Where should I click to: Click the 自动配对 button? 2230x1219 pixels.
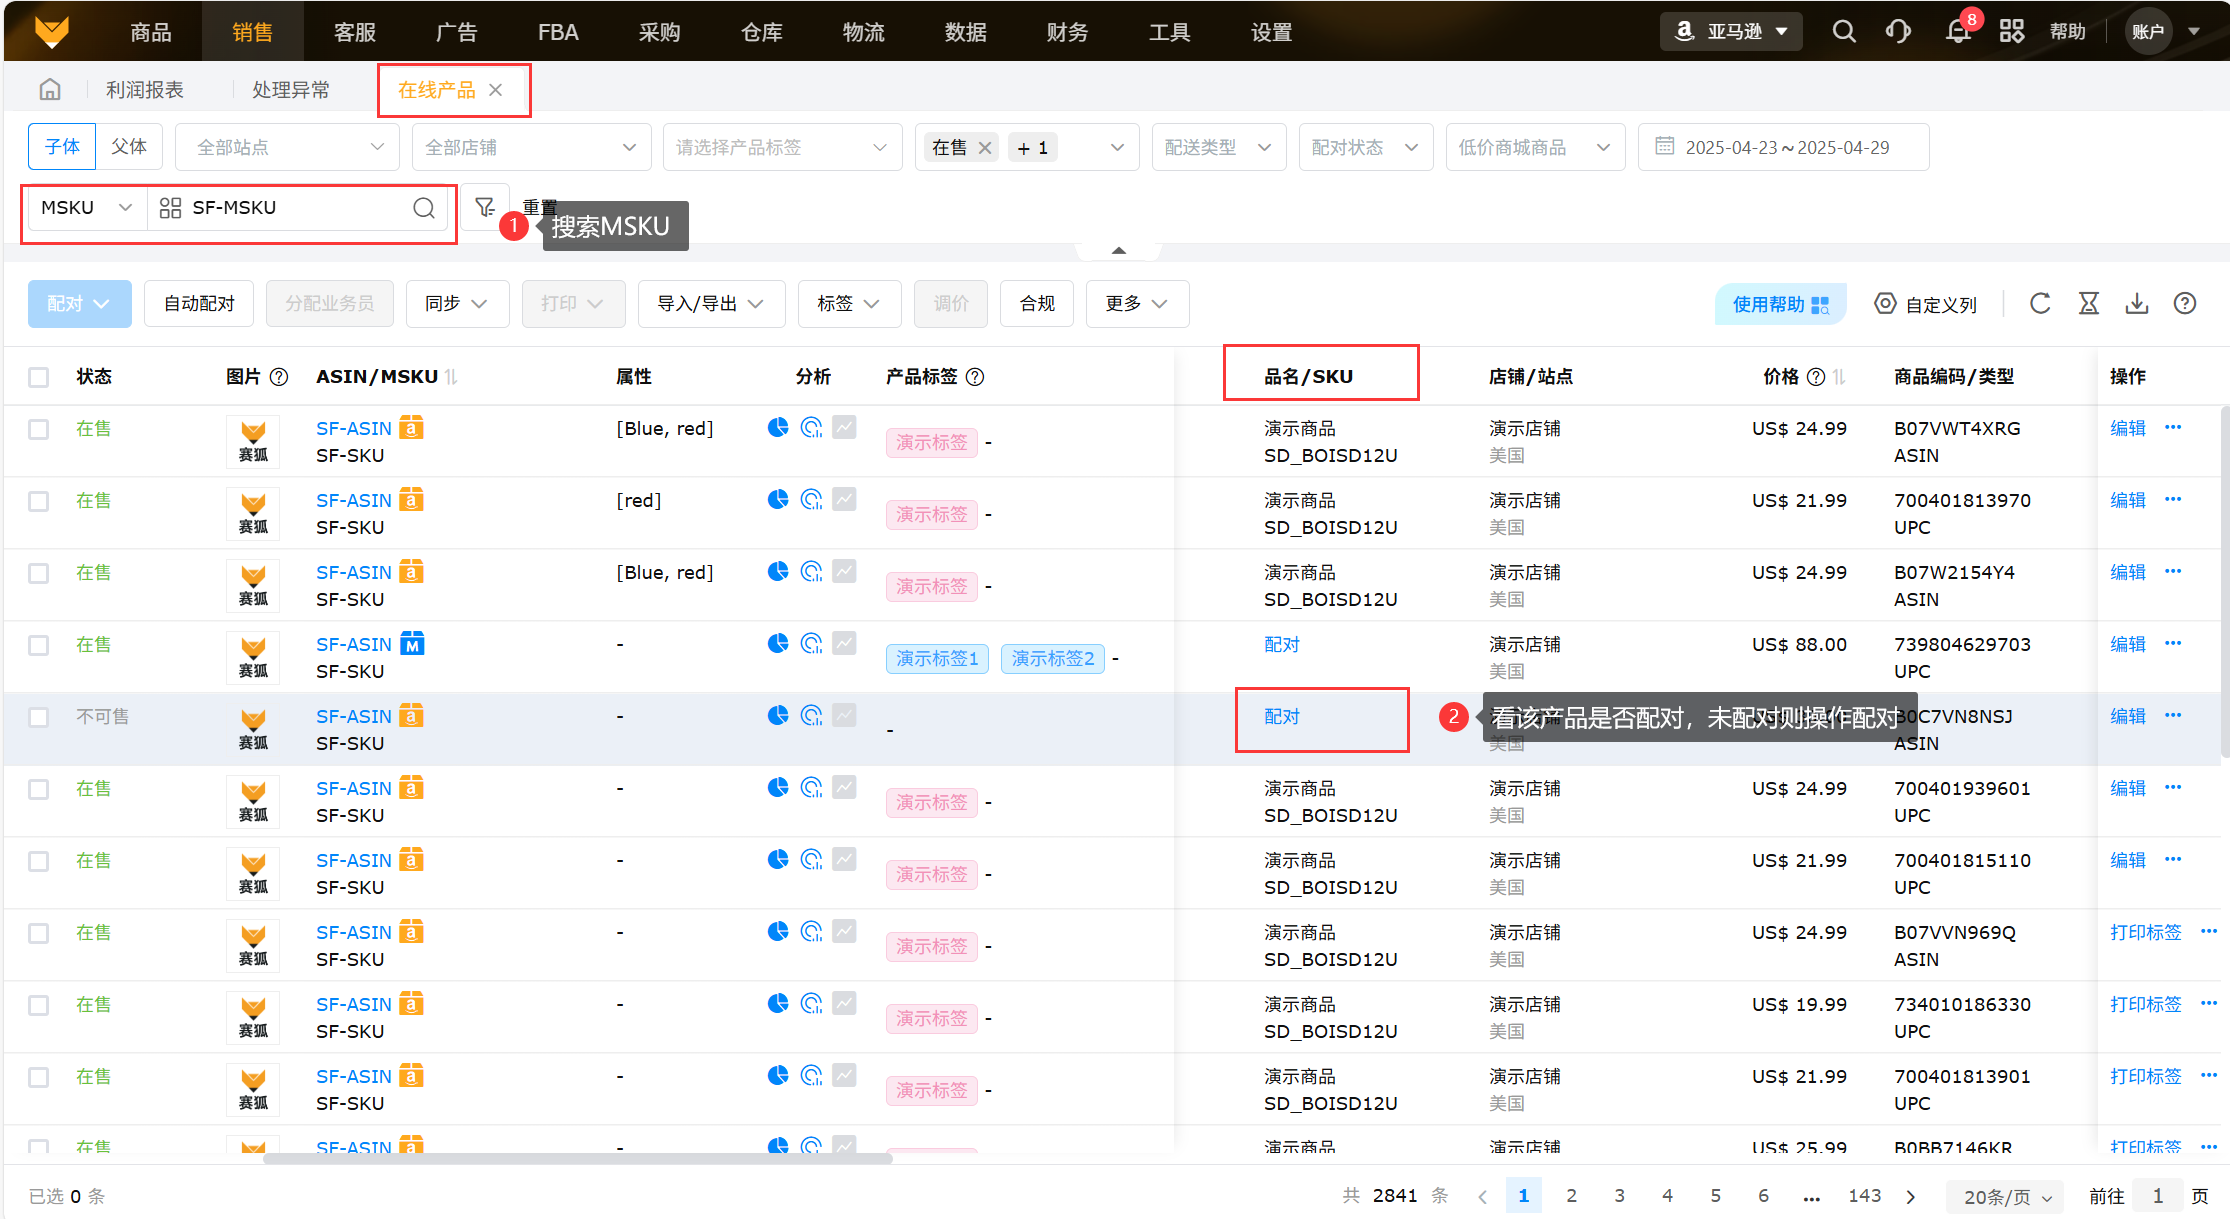[x=199, y=304]
